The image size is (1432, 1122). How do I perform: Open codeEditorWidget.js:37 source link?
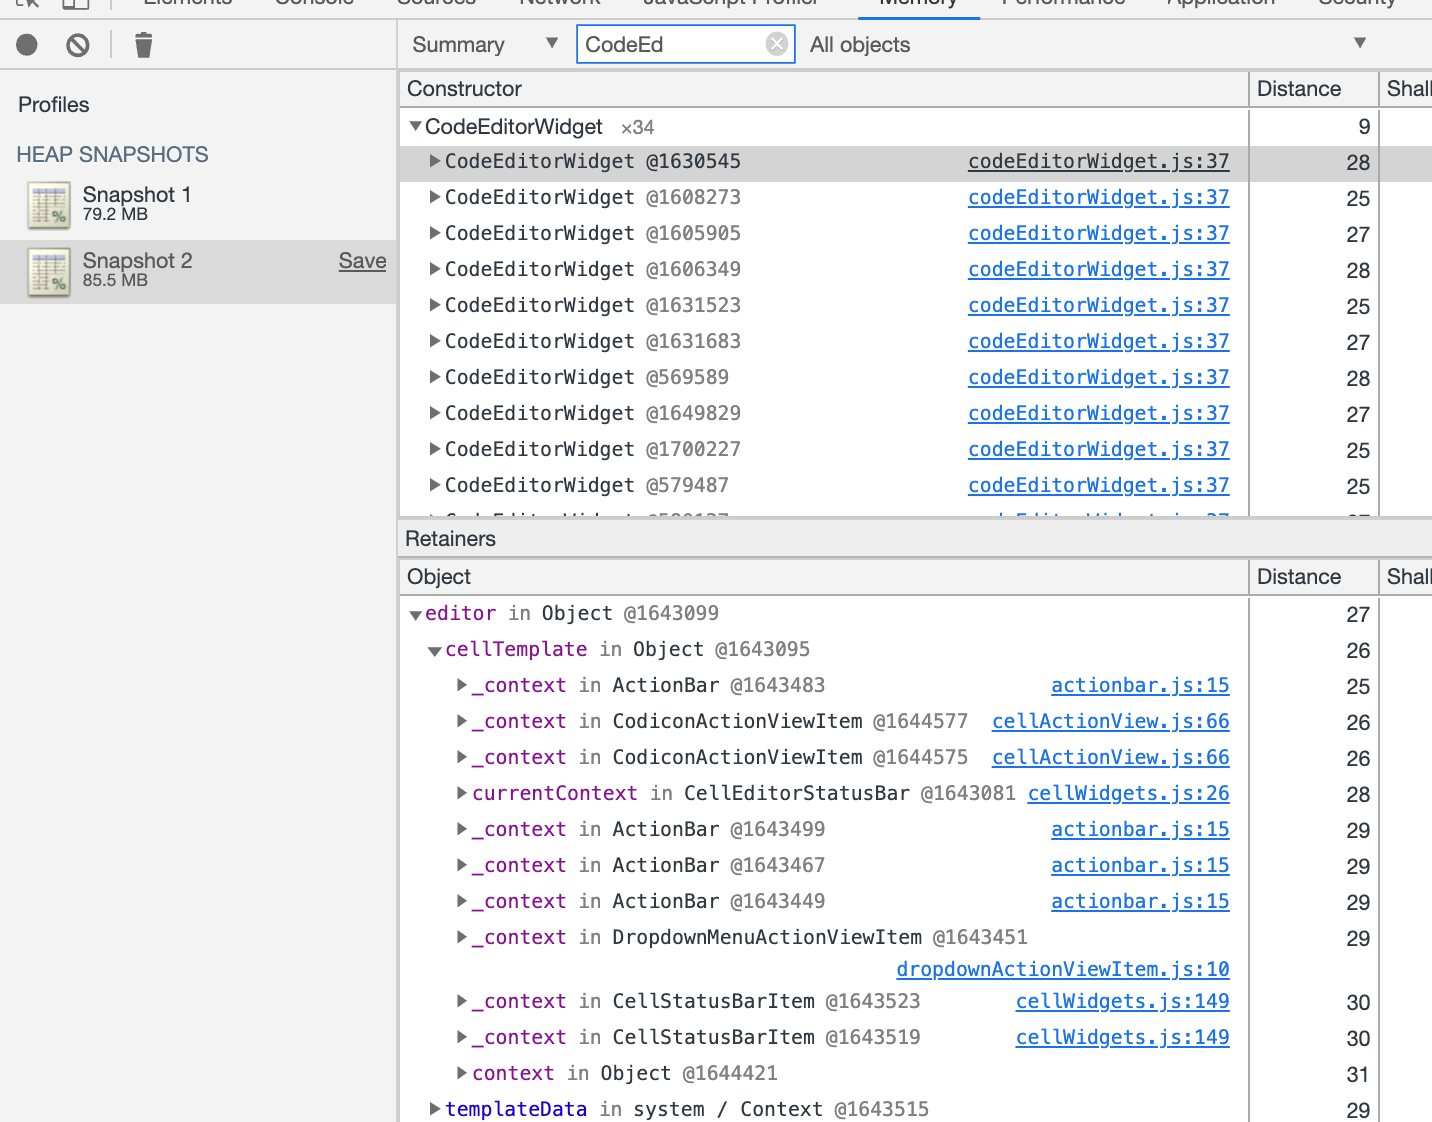coord(1097,161)
